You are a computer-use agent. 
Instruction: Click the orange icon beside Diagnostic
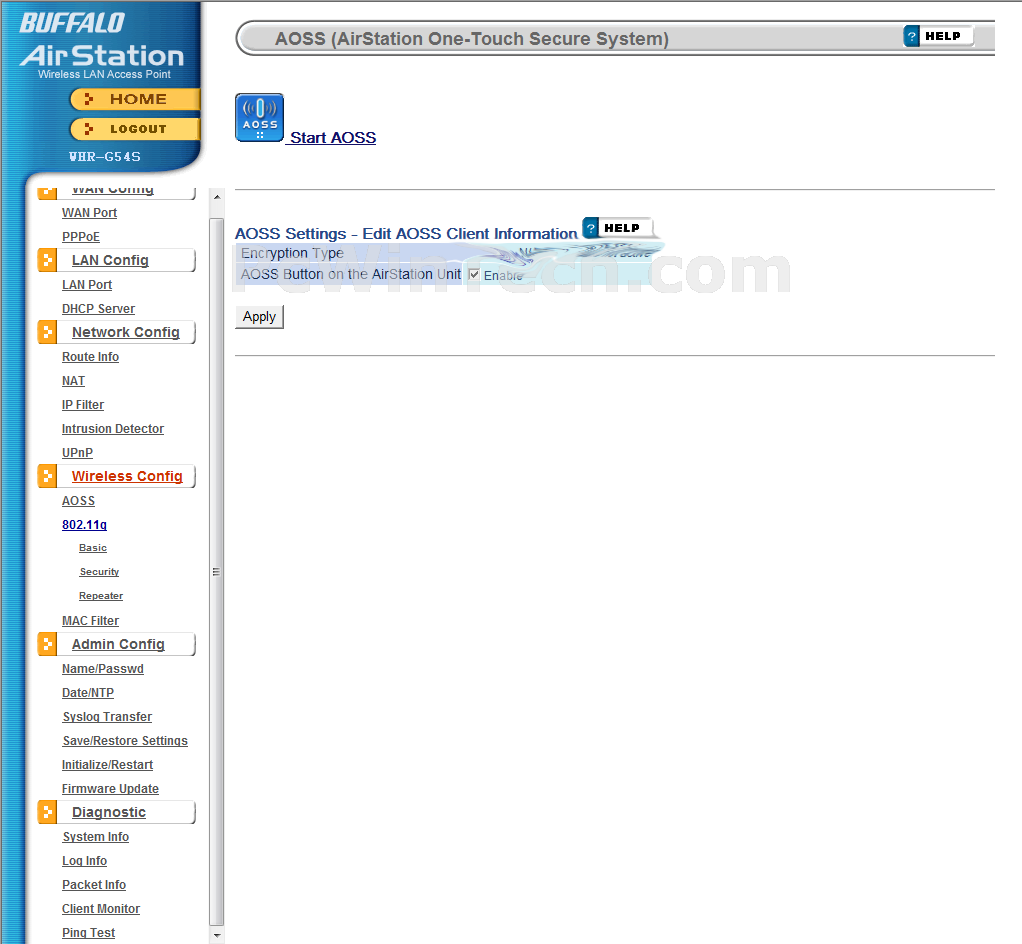pyautogui.click(x=47, y=812)
